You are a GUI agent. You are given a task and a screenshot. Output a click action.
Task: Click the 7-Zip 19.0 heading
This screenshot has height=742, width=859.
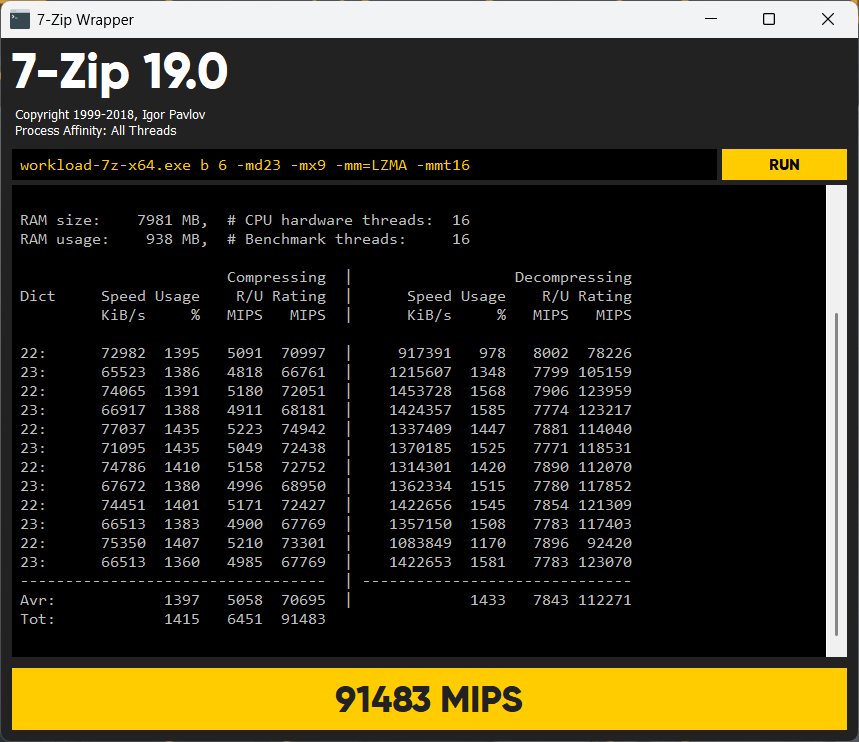(x=120, y=72)
